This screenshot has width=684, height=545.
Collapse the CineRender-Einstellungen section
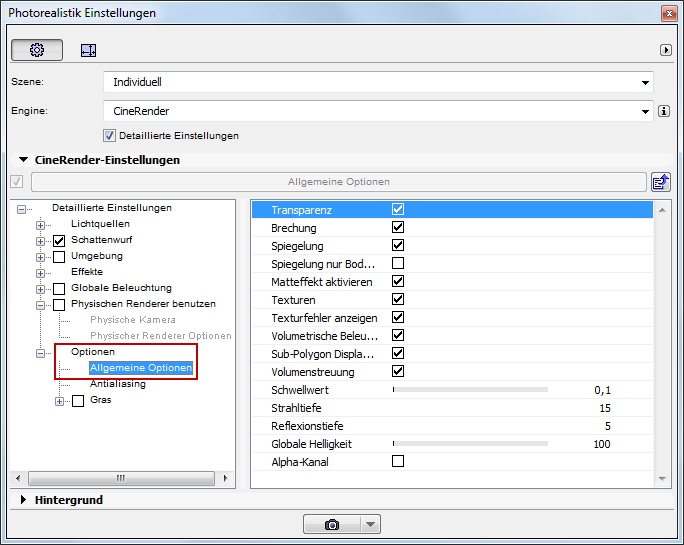pos(24,160)
